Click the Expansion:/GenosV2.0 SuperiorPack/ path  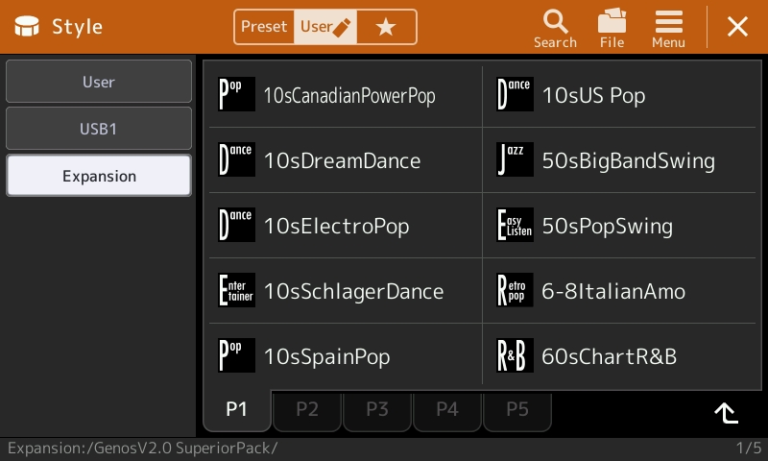point(143,448)
